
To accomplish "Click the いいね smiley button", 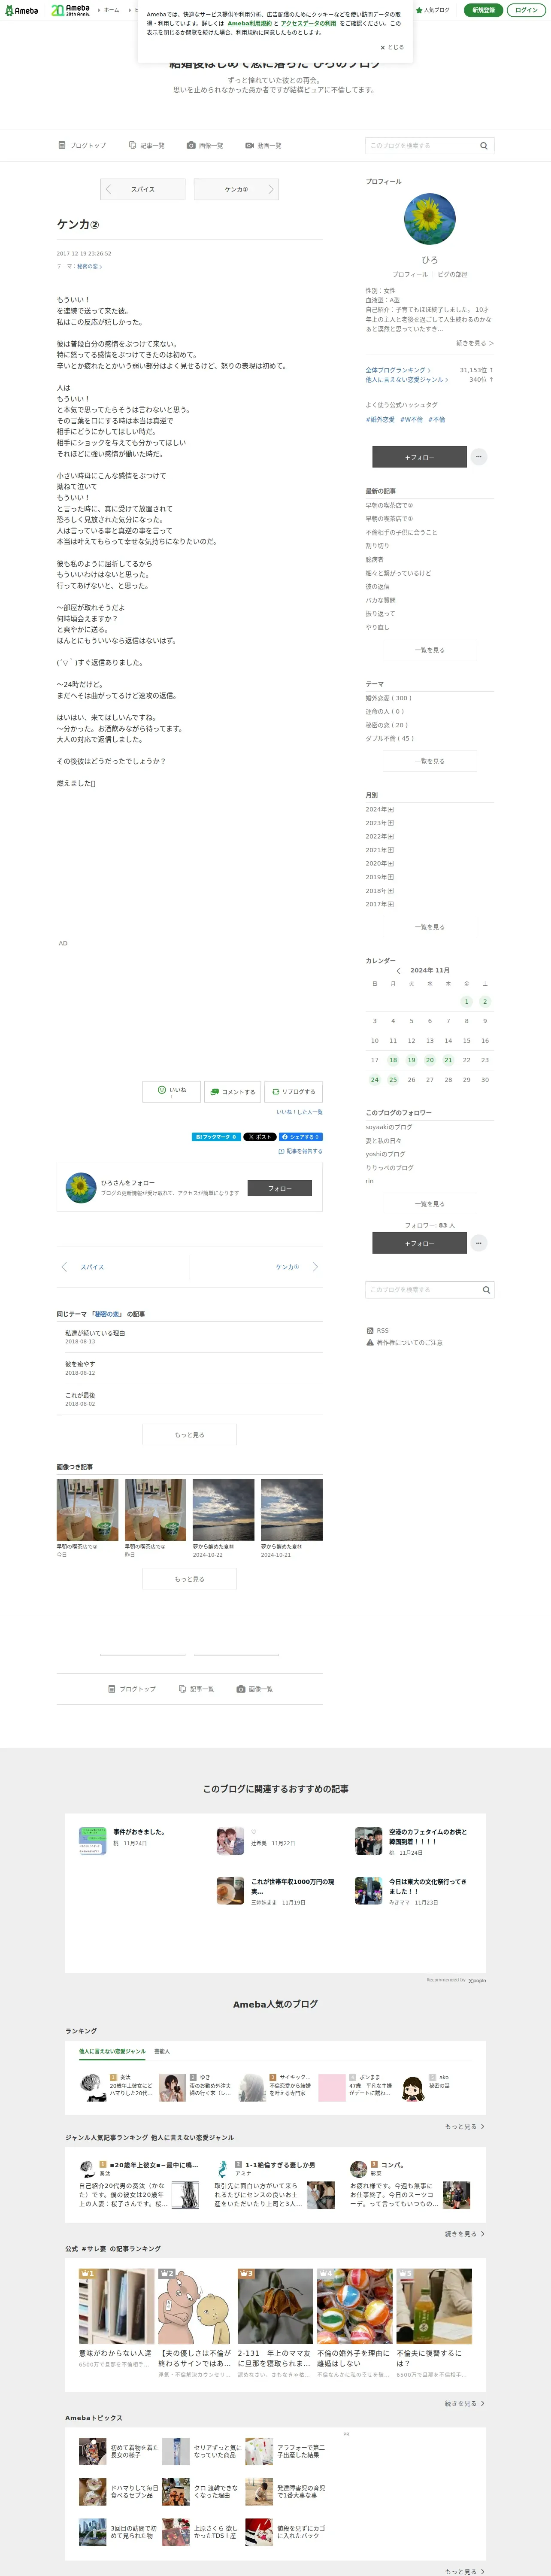I will tap(172, 1091).
